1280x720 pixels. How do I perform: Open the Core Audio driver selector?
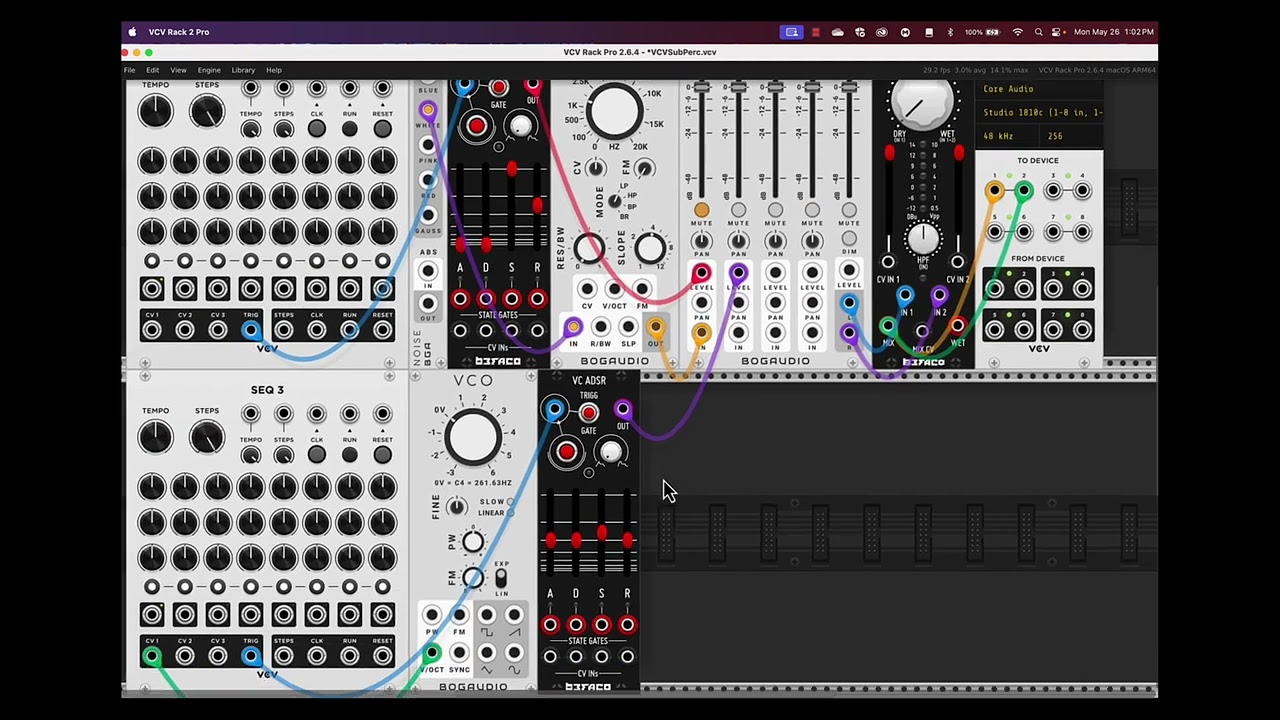coord(1041,89)
